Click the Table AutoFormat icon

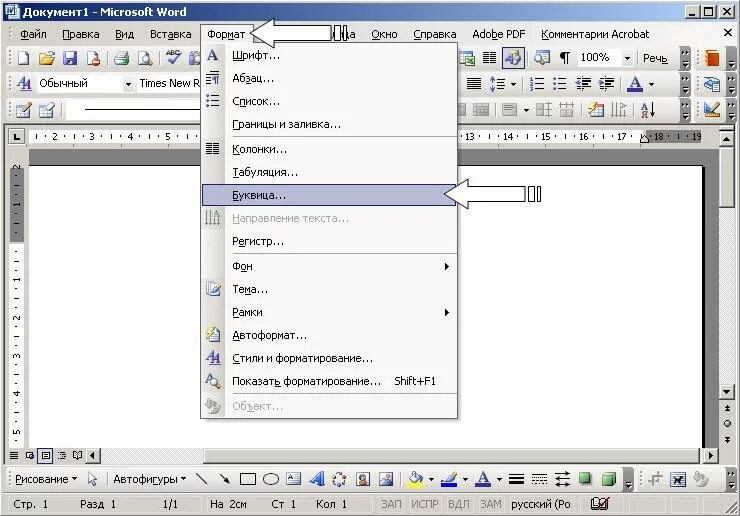click(x=596, y=110)
